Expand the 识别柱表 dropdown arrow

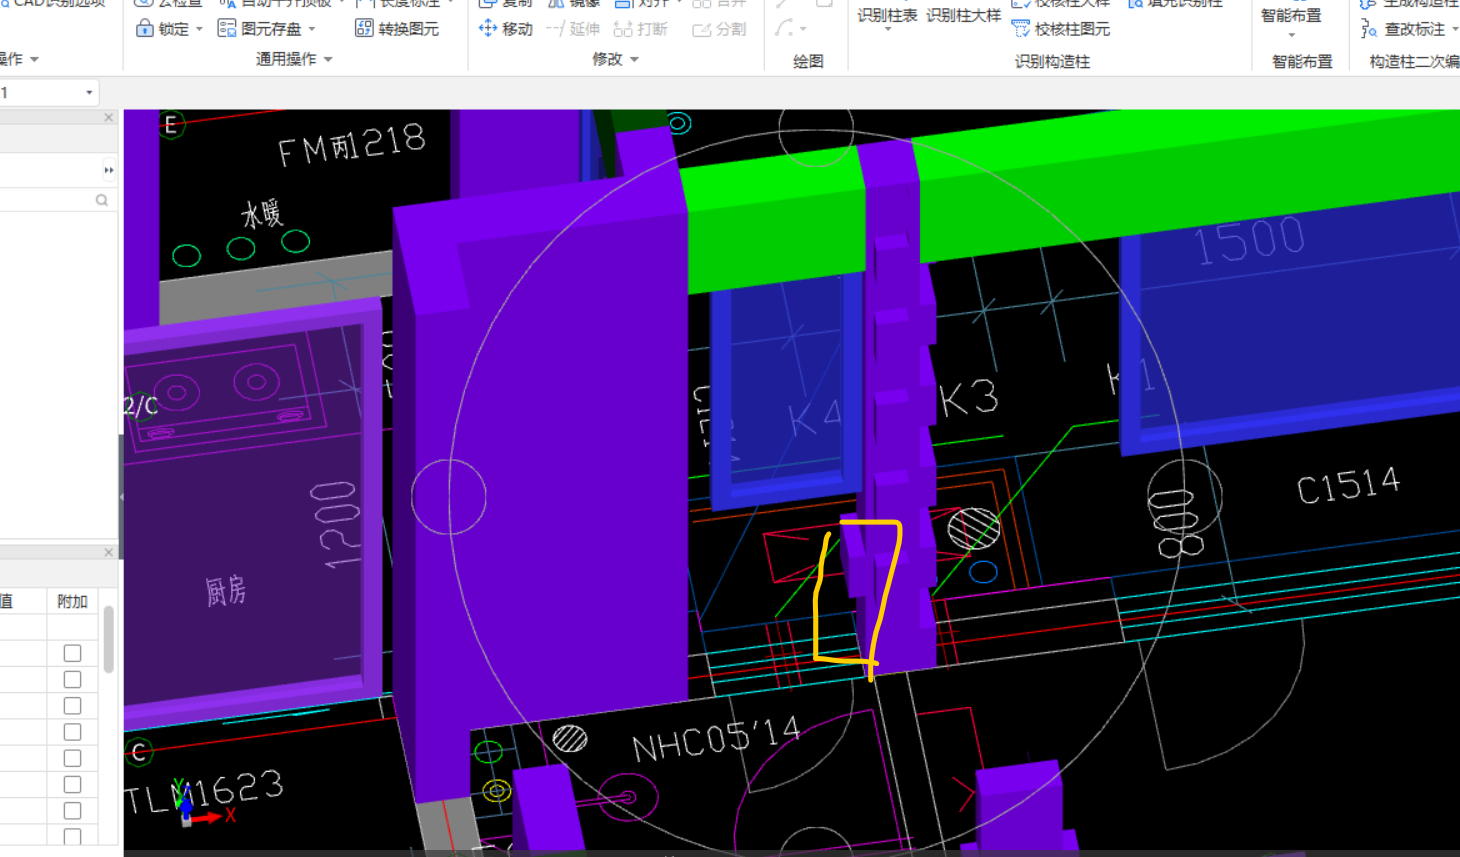click(887, 30)
